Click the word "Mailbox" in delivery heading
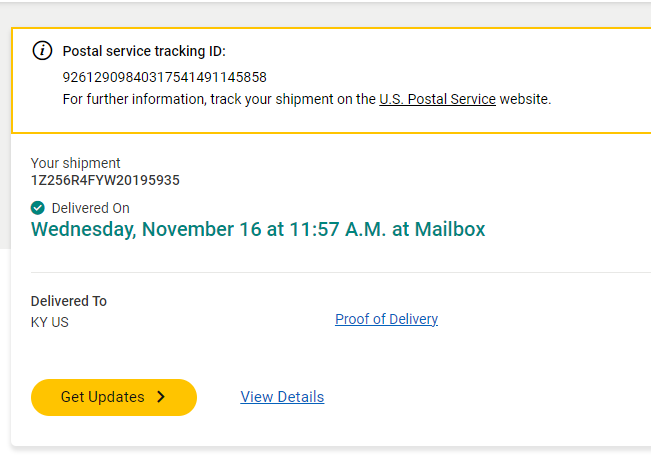 click(x=448, y=229)
